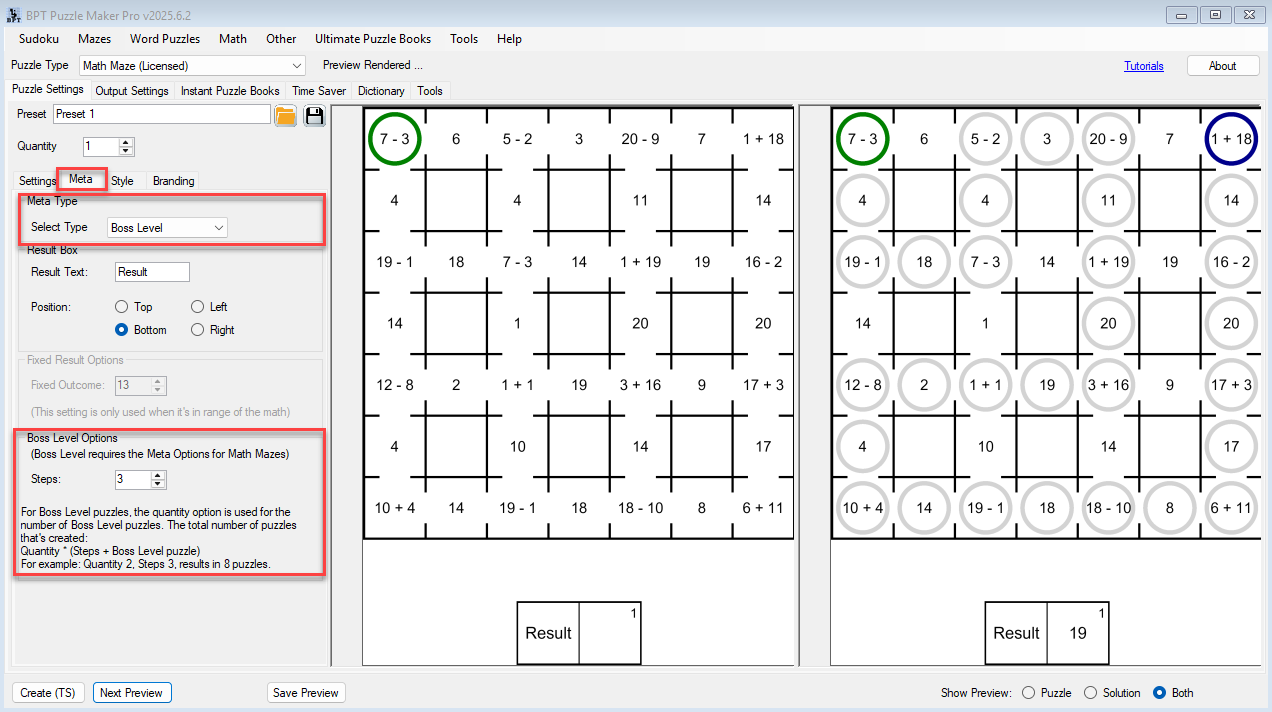Viewport: 1272px width, 712px height.
Task: Open the Ultimate Puzzle Books menu
Action: tap(373, 39)
